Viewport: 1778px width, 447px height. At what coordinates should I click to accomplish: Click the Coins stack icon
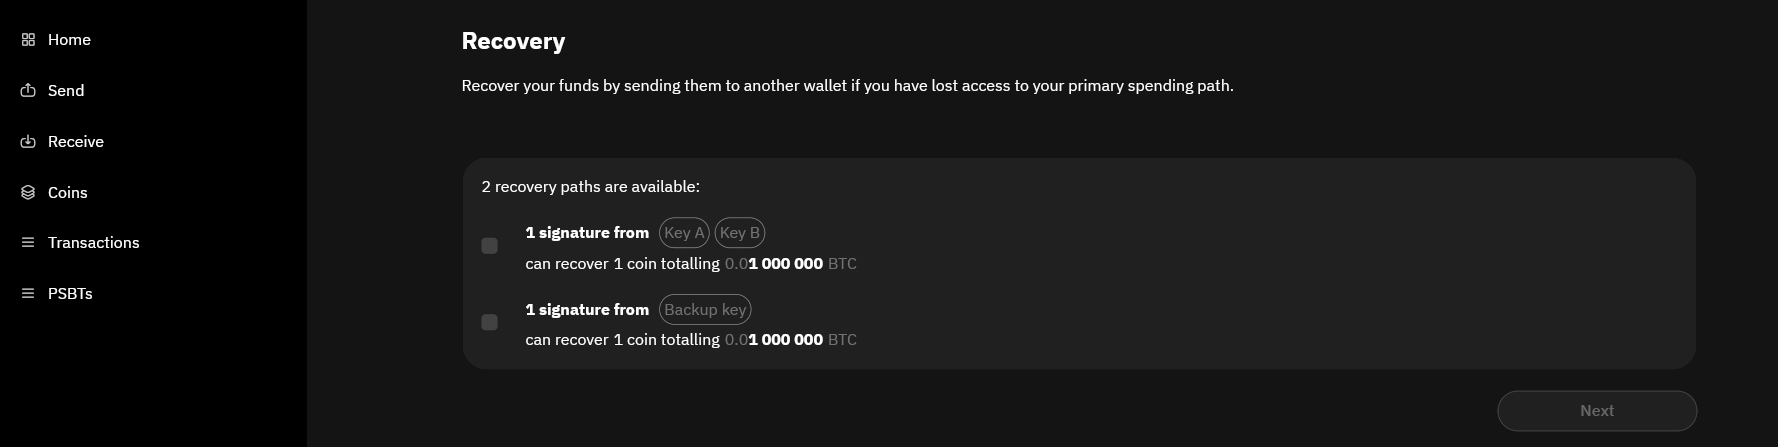click(x=28, y=193)
